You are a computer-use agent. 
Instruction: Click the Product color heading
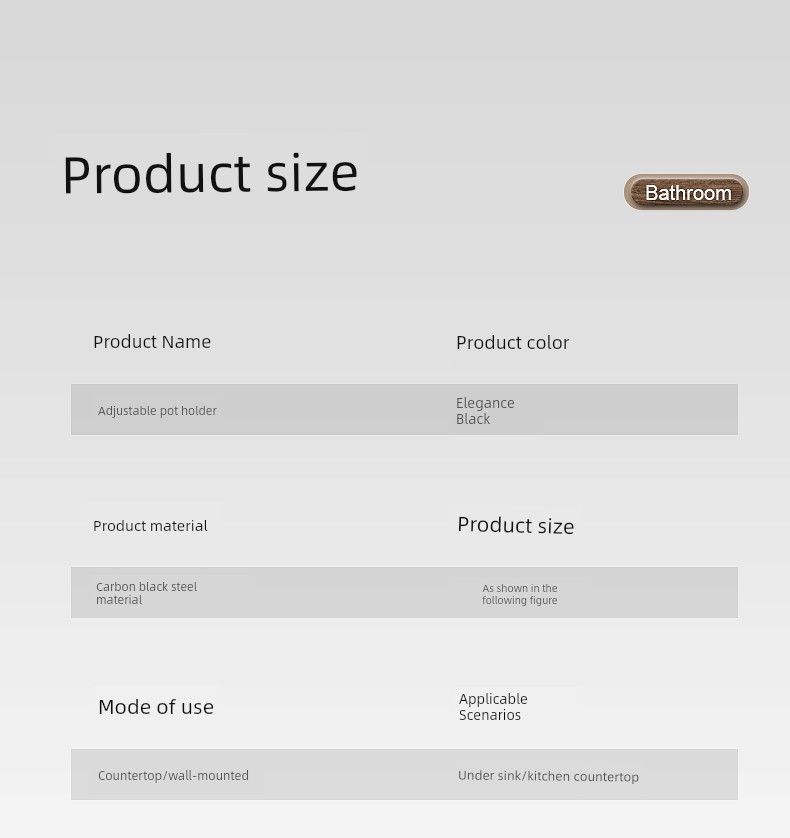click(x=513, y=343)
